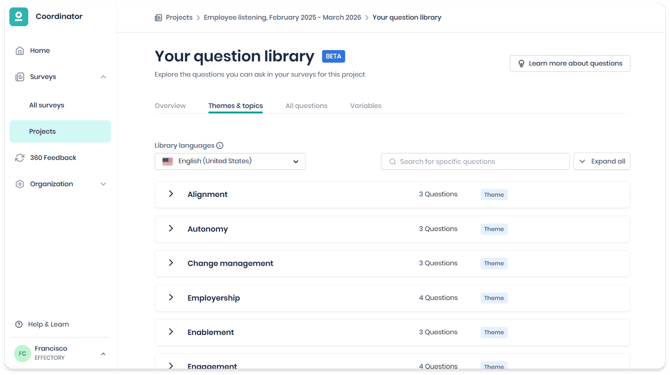Image resolution: width=670 pixels, height=375 pixels.
Task: Click the breadcrumb Projects icon
Action: [x=158, y=18]
